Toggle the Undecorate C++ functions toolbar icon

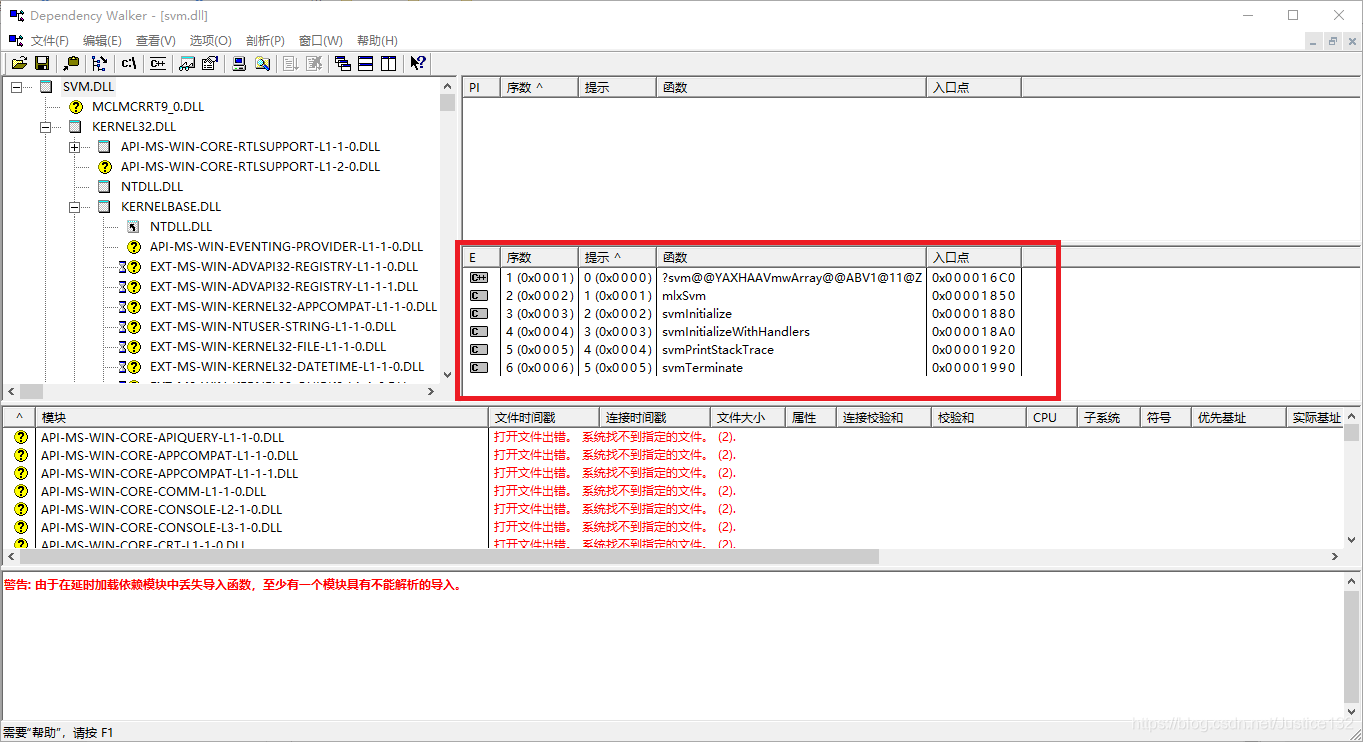(158, 63)
